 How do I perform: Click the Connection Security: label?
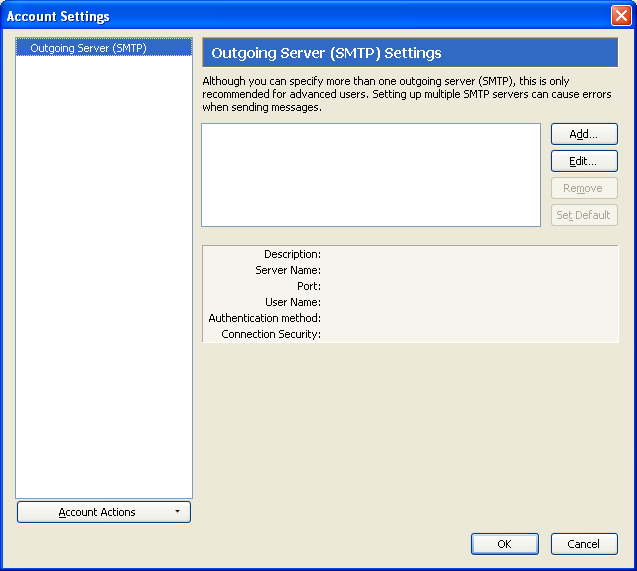click(271, 334)
